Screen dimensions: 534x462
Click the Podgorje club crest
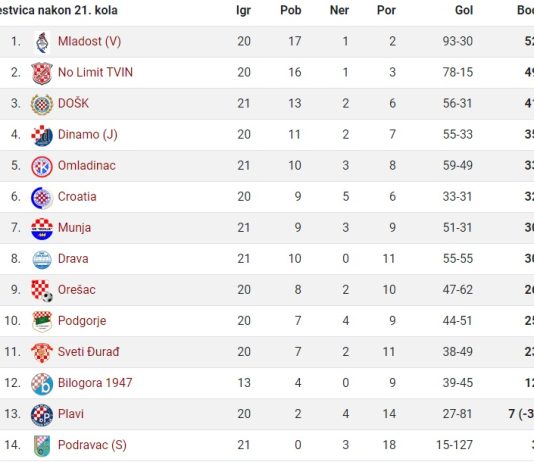[42, 321]
